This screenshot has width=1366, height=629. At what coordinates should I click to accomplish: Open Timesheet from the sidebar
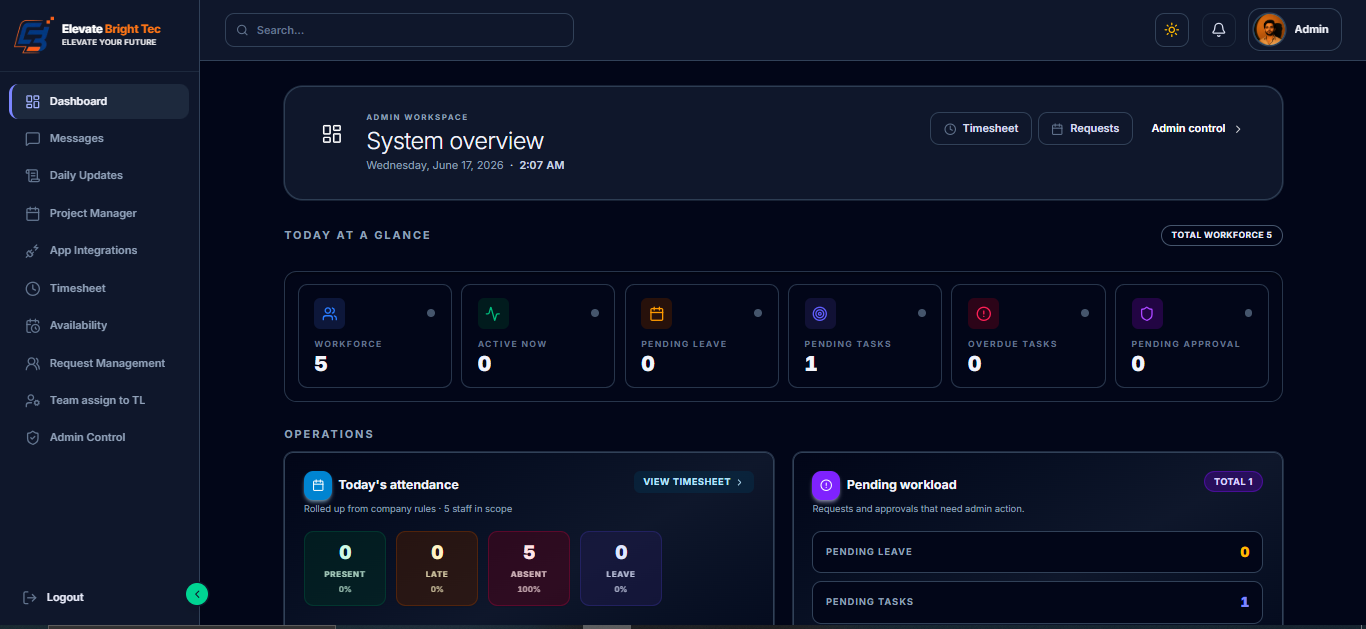(x=99, y=288)
